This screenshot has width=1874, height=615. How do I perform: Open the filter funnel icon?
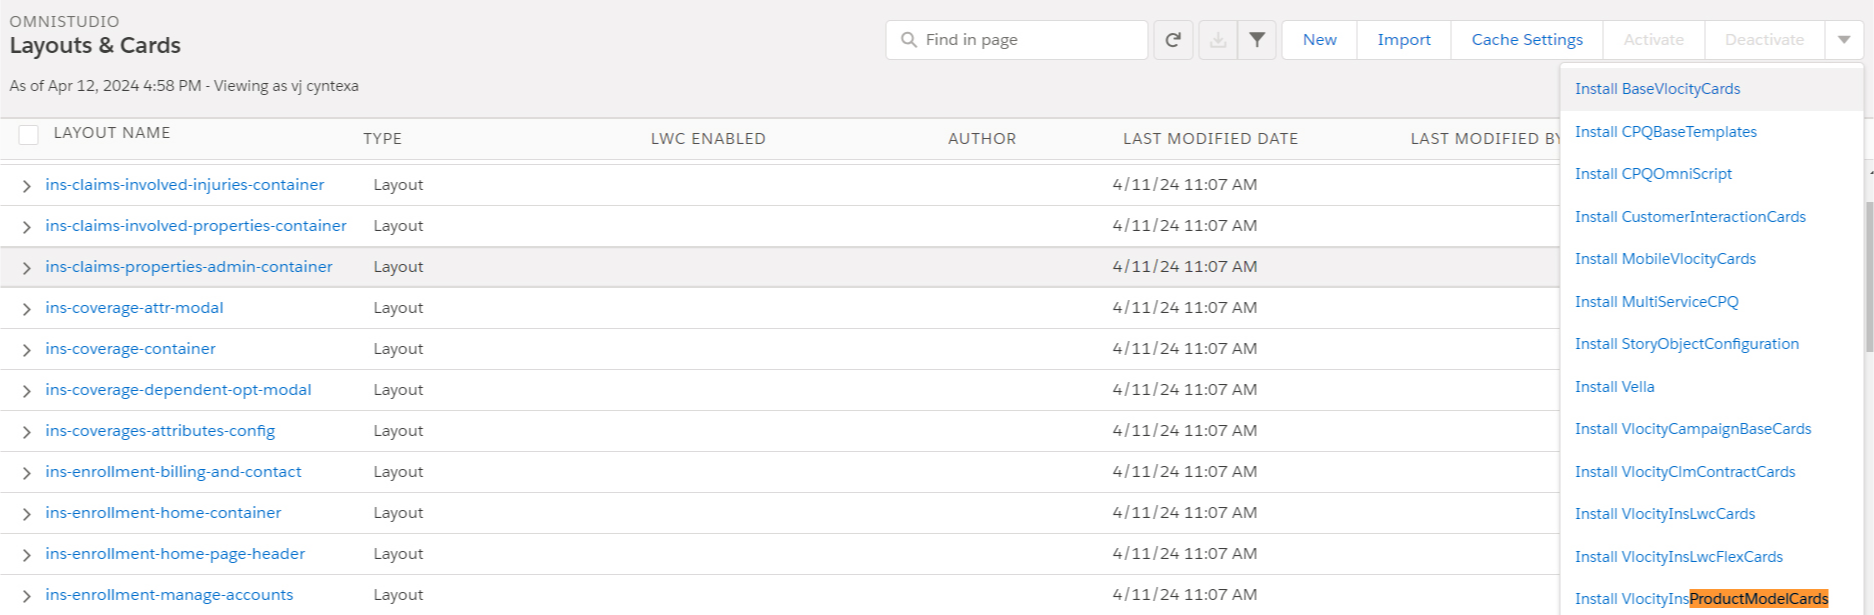(x=1257, y=40)
